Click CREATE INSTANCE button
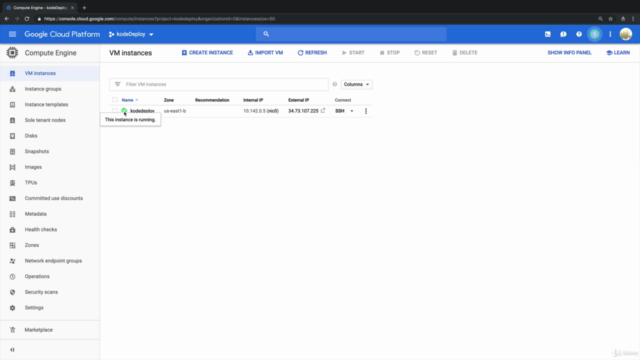Viewport: 640px width, 360px height. 207,53
